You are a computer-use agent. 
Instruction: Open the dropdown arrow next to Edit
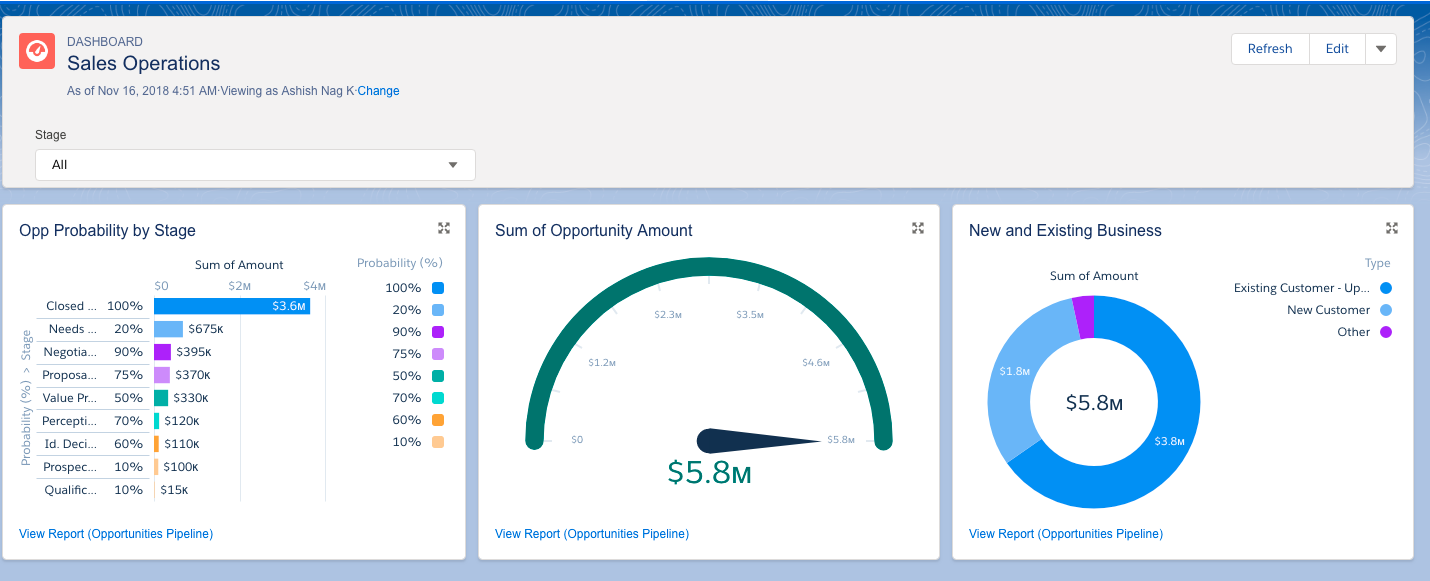1381,49
